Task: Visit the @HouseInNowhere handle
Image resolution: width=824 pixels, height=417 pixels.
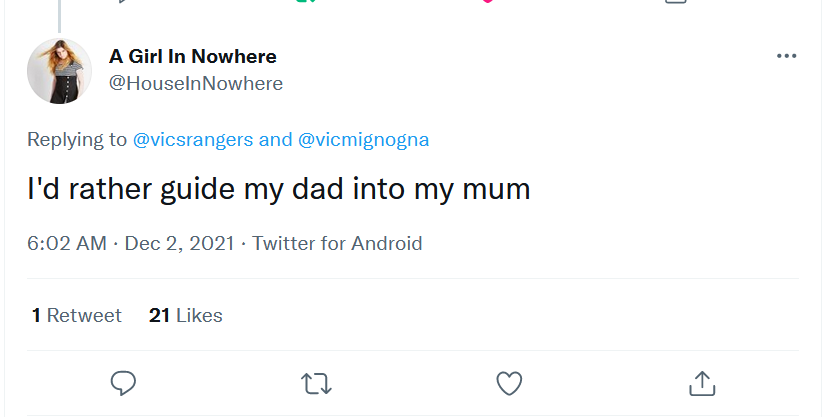Action: coord(195,83)
